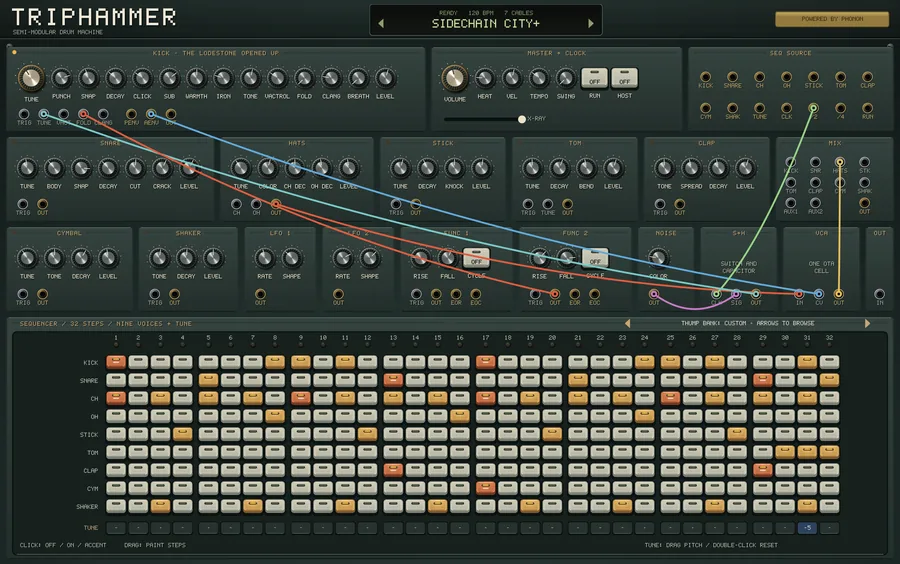Click the Snare OUT jack
The width and height of the screenshot is (900, 564).
point(42,204)
